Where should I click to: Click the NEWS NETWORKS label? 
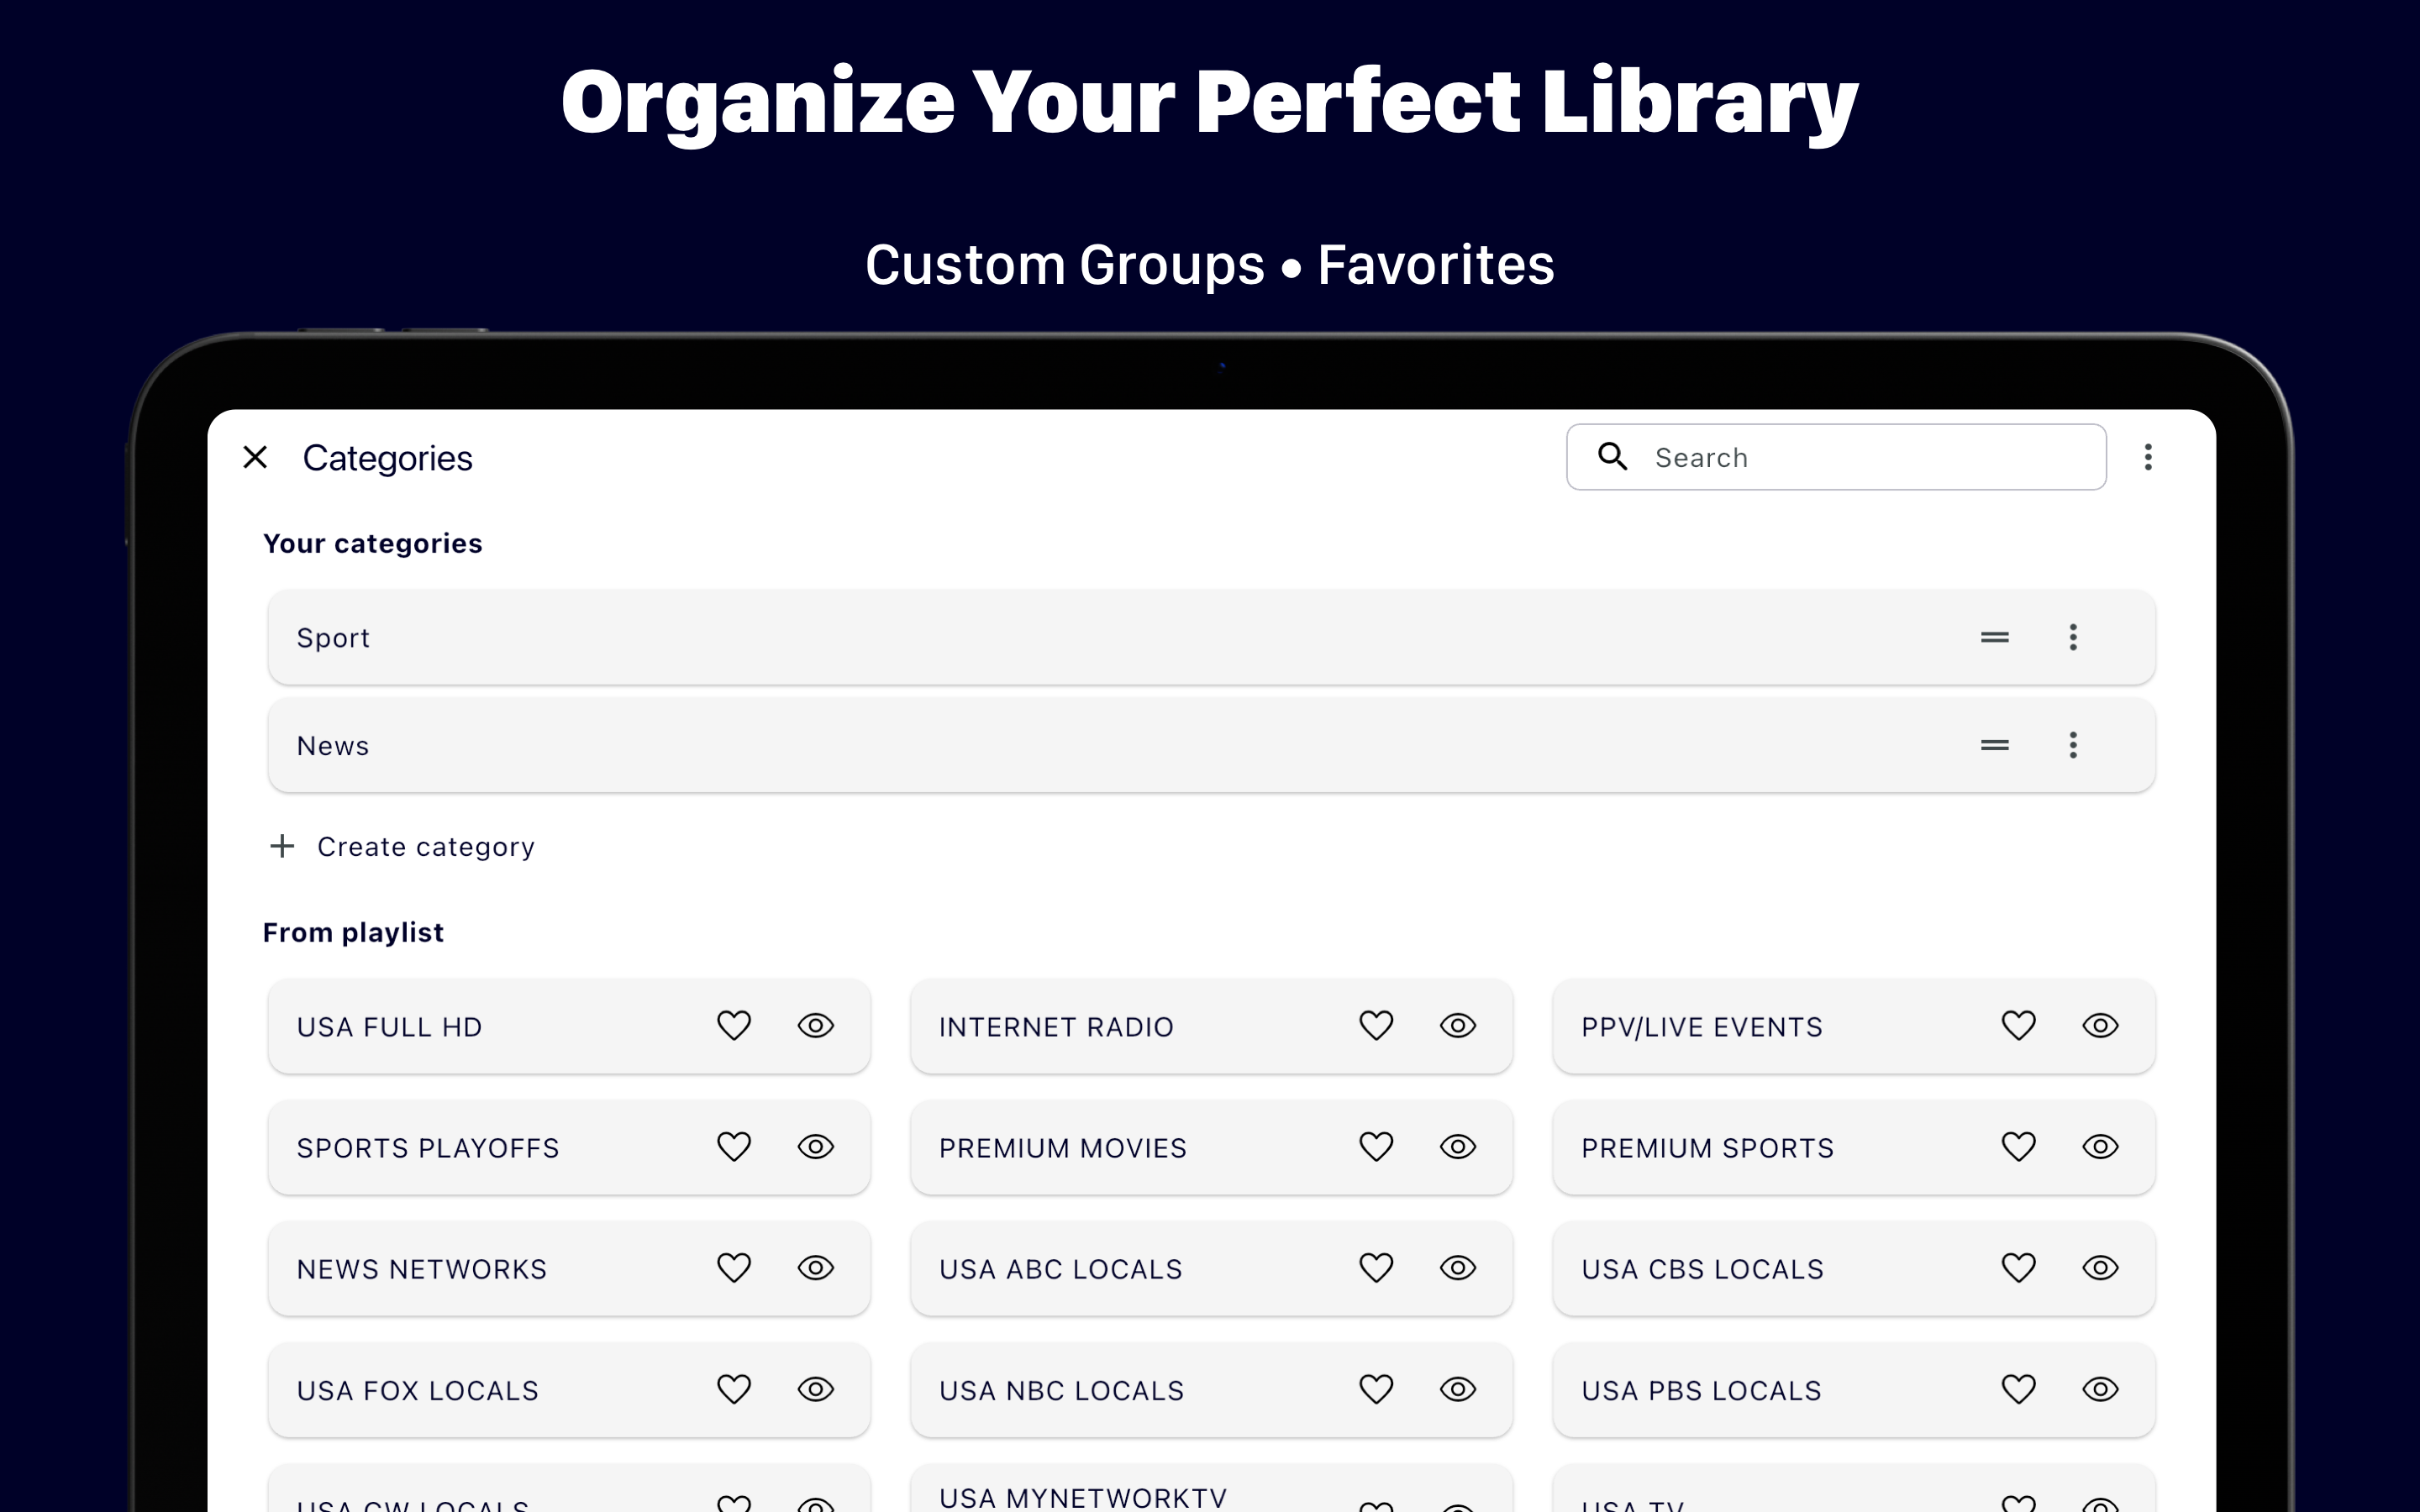[422, 1269]
